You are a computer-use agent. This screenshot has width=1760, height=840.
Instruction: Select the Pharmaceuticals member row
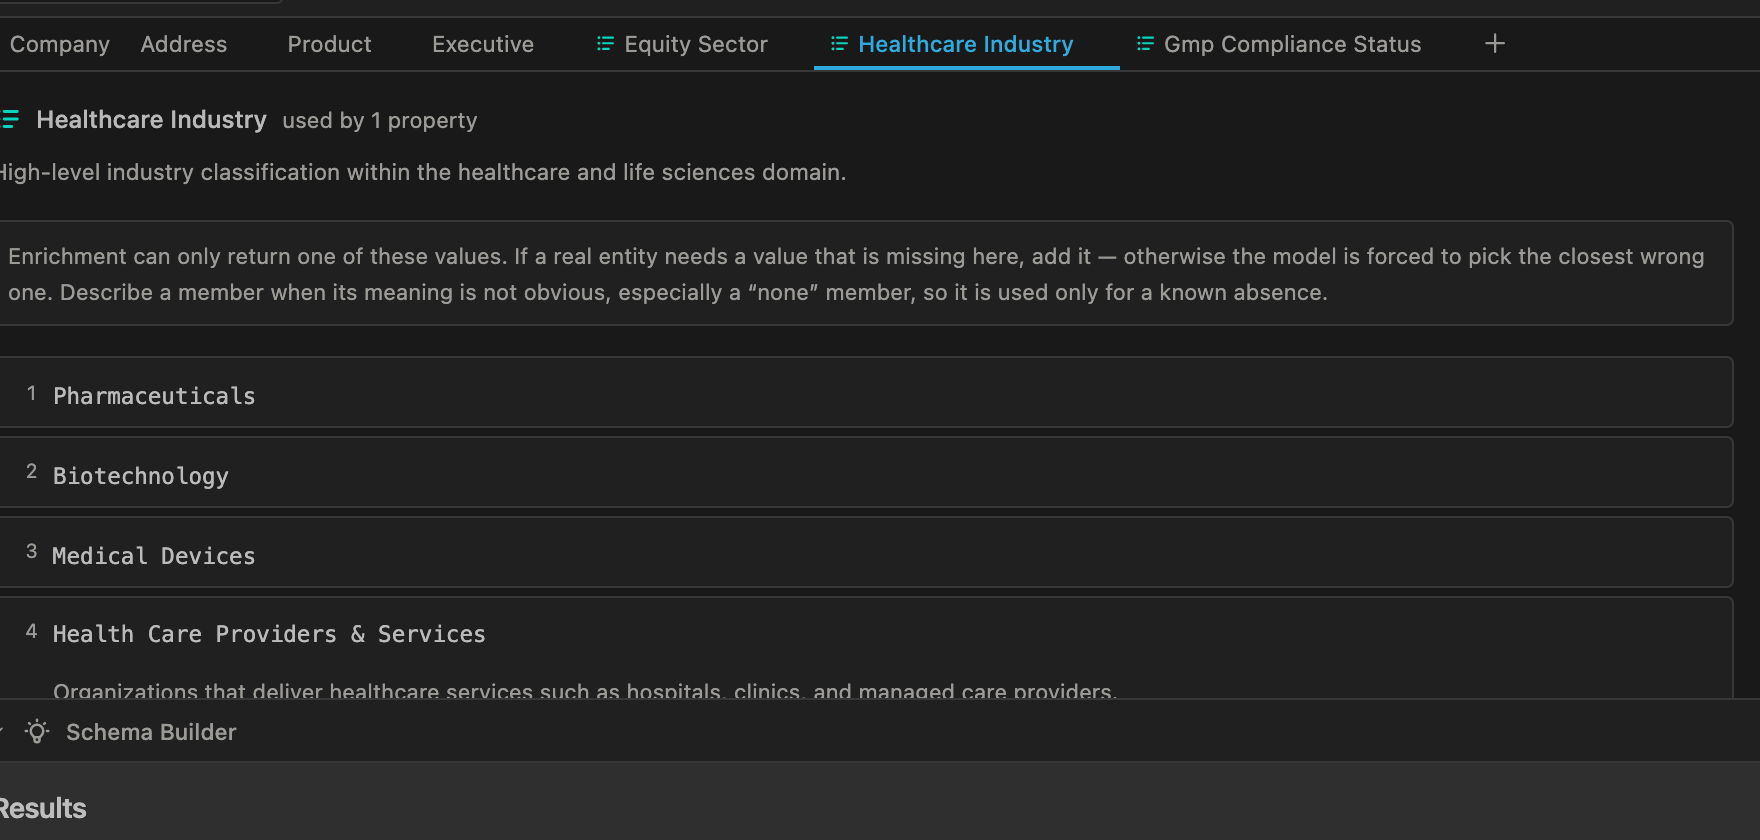click(x=866, y=393)
